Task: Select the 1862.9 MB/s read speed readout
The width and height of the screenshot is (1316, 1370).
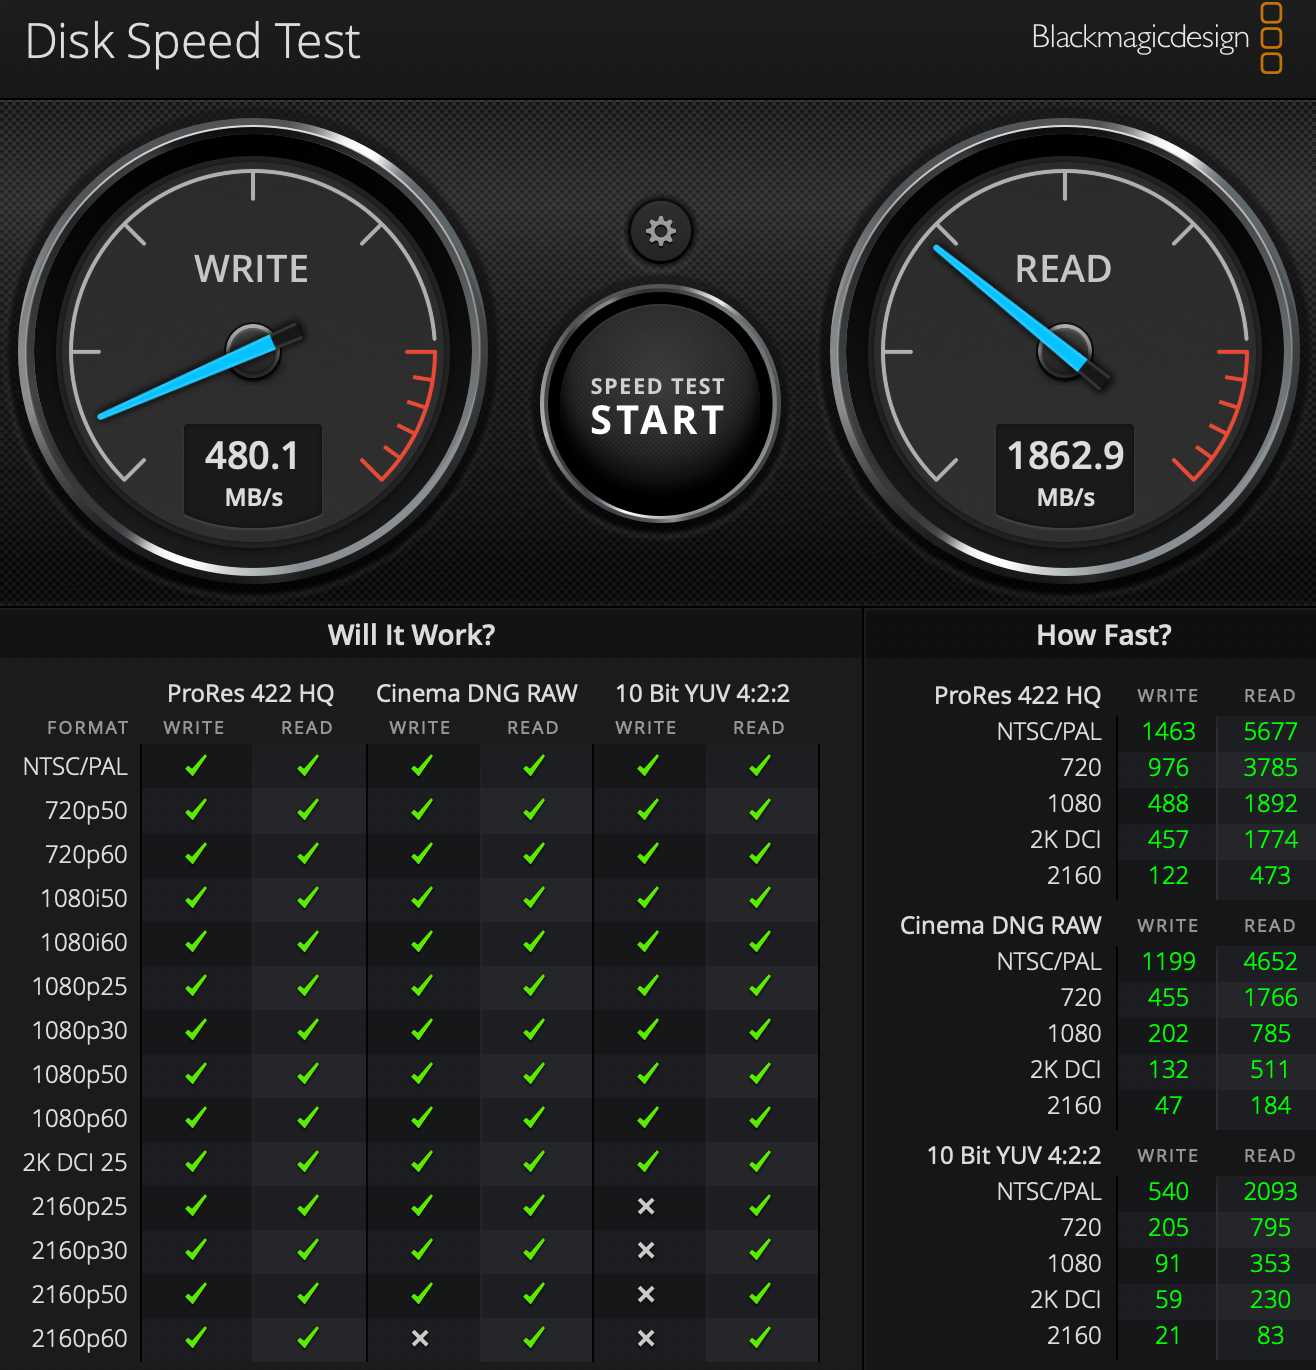Action: 1065,470
